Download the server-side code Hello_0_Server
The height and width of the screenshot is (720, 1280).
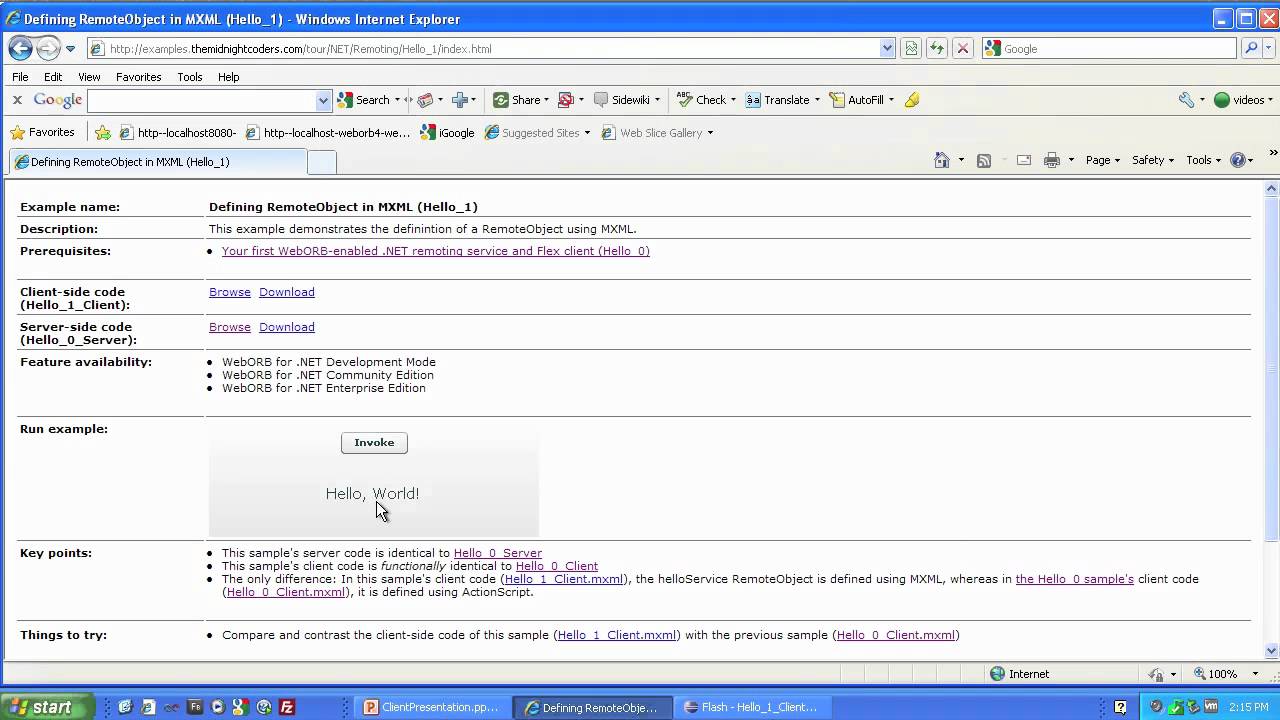click(x=286, y=327)
